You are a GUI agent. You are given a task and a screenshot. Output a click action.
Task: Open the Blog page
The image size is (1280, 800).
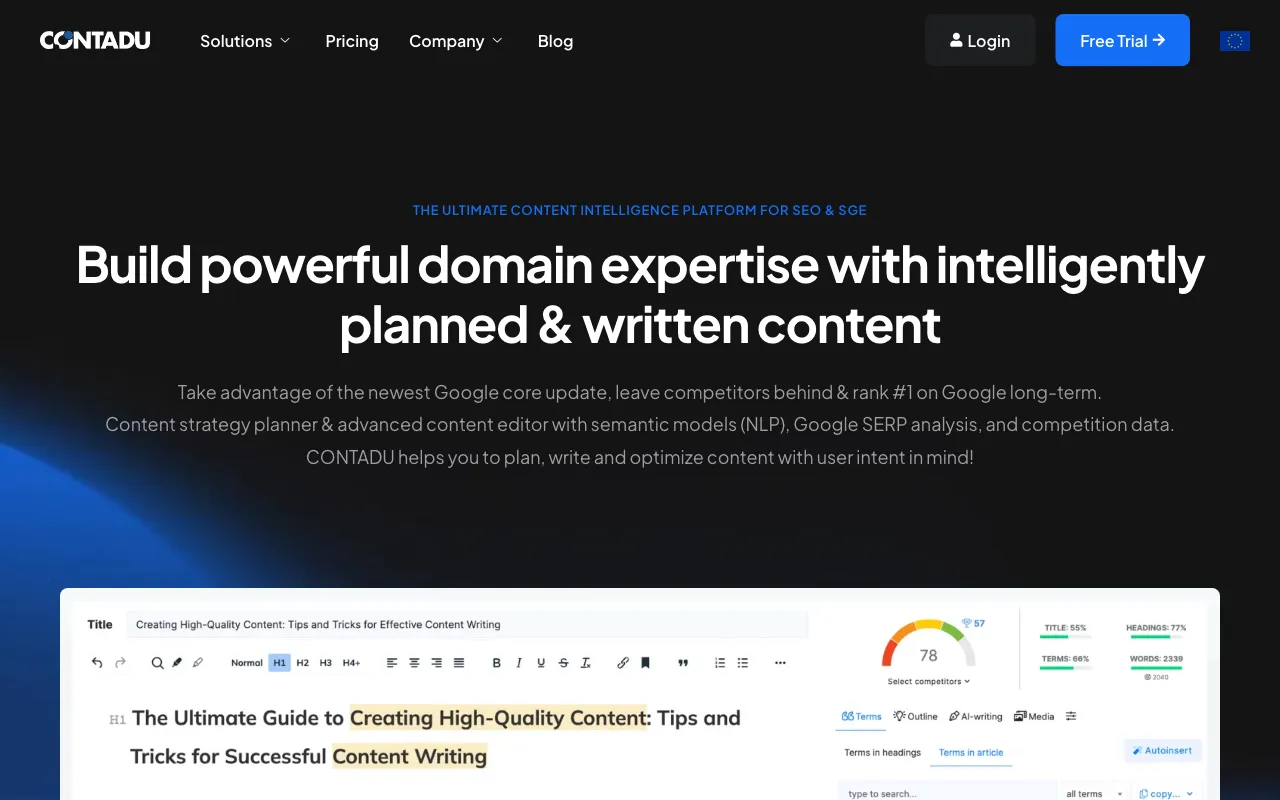click(555, 41)
